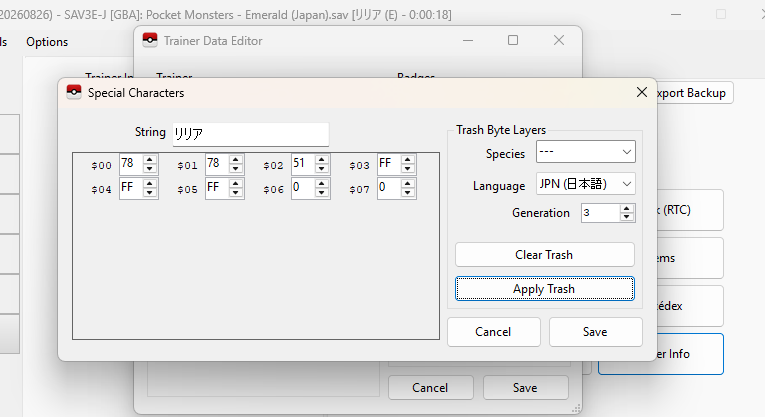The image size is (765, 417).
Task: Decrease the $01 byte value
Action: coord(236,169)
